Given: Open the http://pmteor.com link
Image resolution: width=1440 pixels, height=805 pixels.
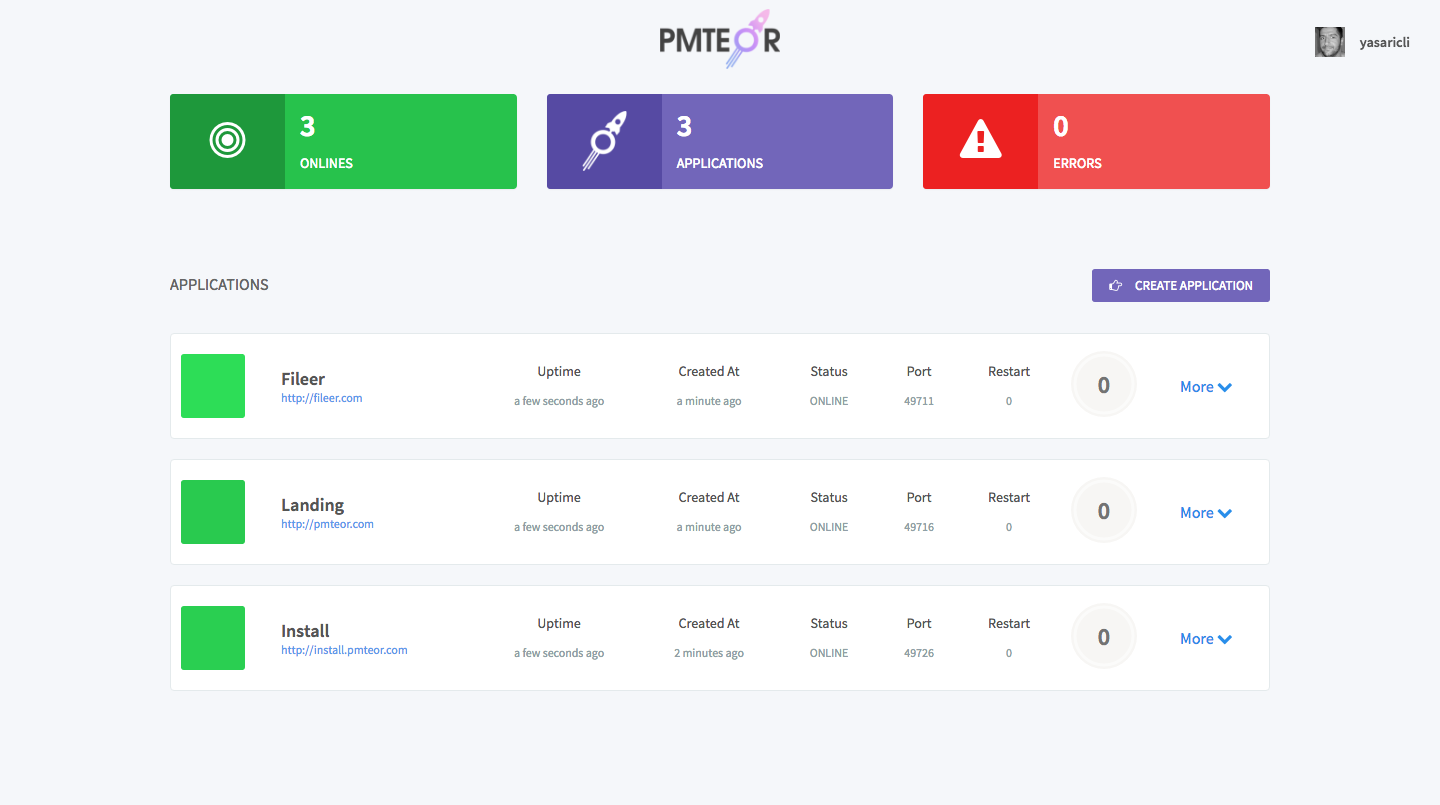Looking at the screenshot, I should [327, 524].
